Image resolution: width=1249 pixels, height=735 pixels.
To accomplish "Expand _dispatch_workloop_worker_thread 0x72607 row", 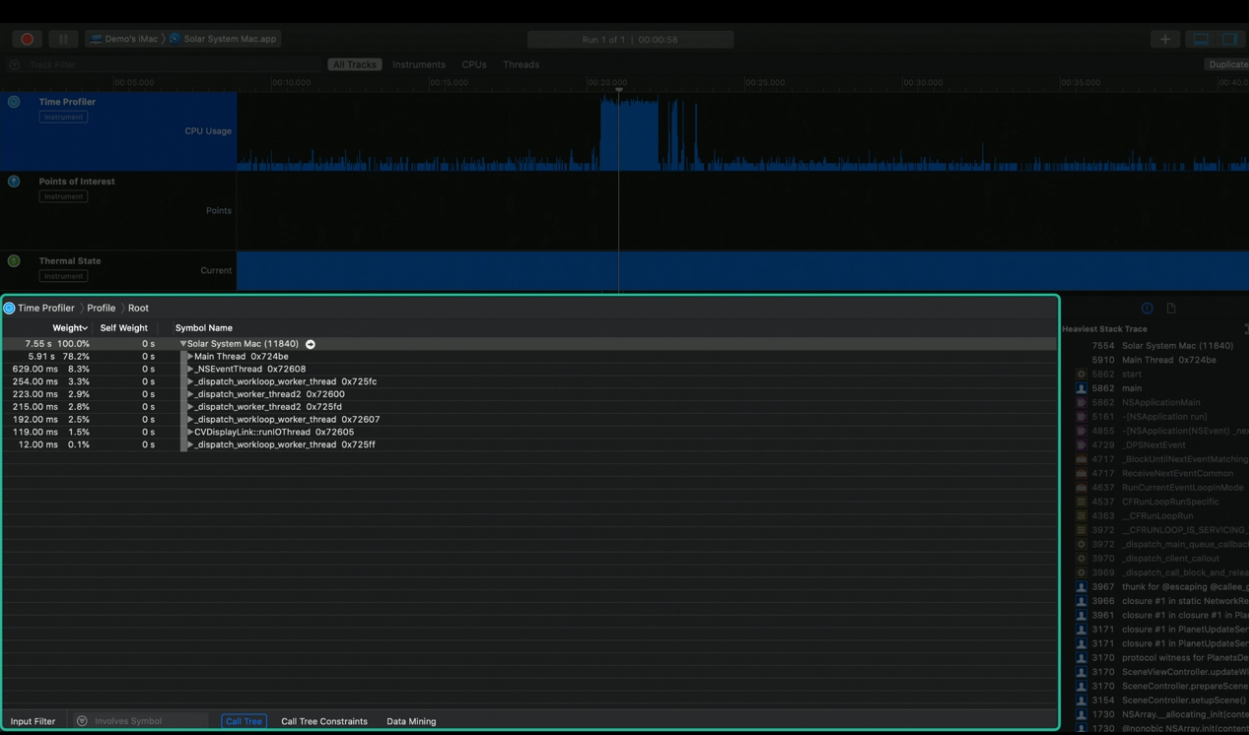I will tap(190, 420).
